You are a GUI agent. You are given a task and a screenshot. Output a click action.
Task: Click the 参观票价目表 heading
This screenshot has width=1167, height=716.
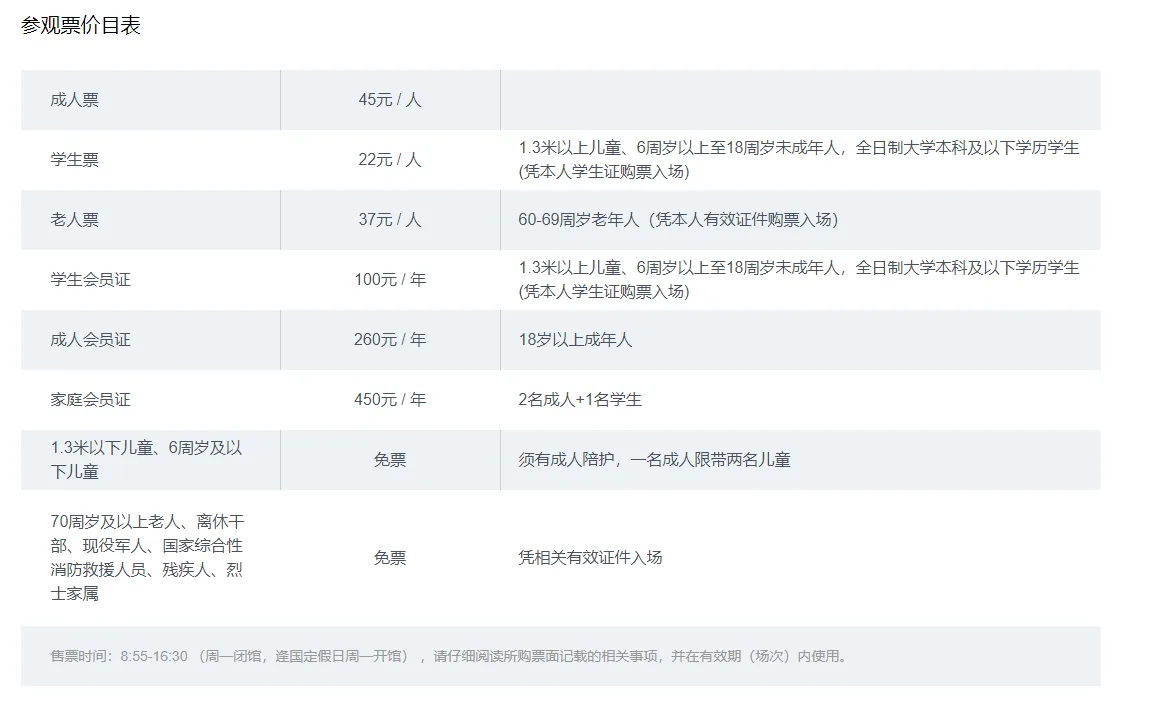(80, 25)
